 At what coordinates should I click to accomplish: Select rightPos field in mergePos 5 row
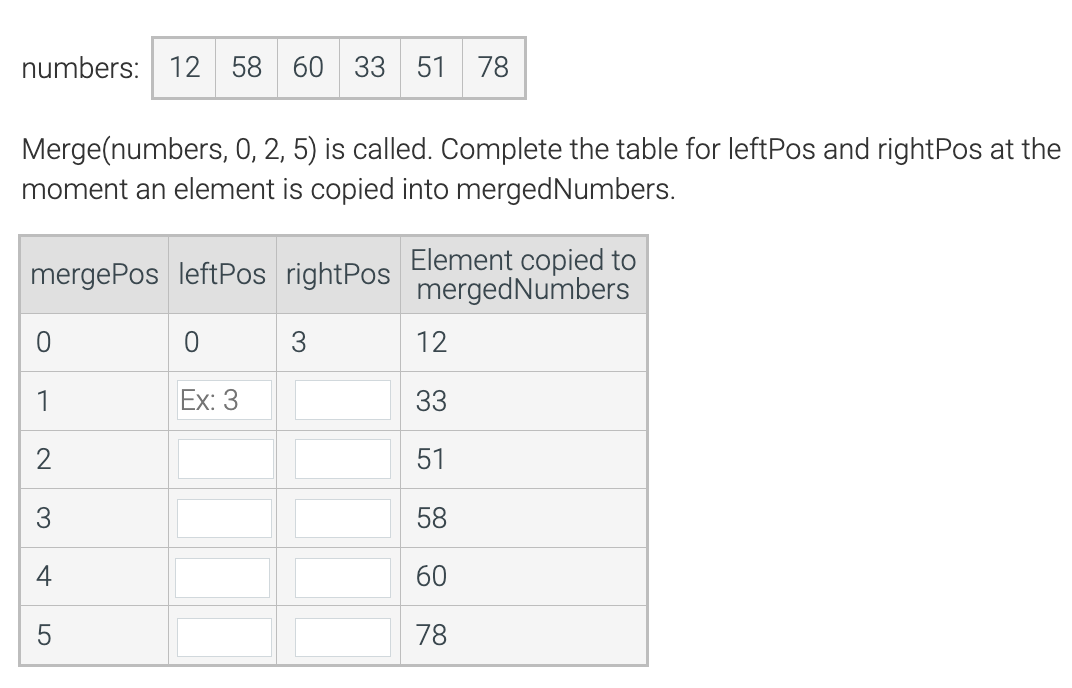click(x=343, y=637)
